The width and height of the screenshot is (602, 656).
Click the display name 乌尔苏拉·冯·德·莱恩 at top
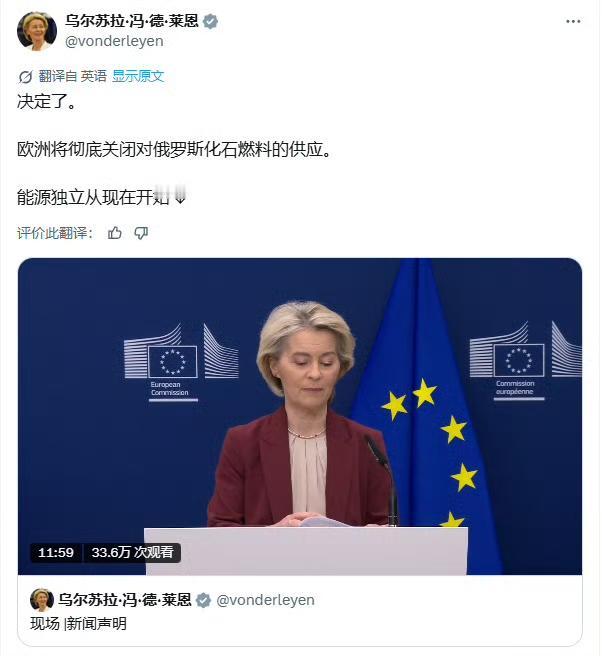tap(131, 21)
